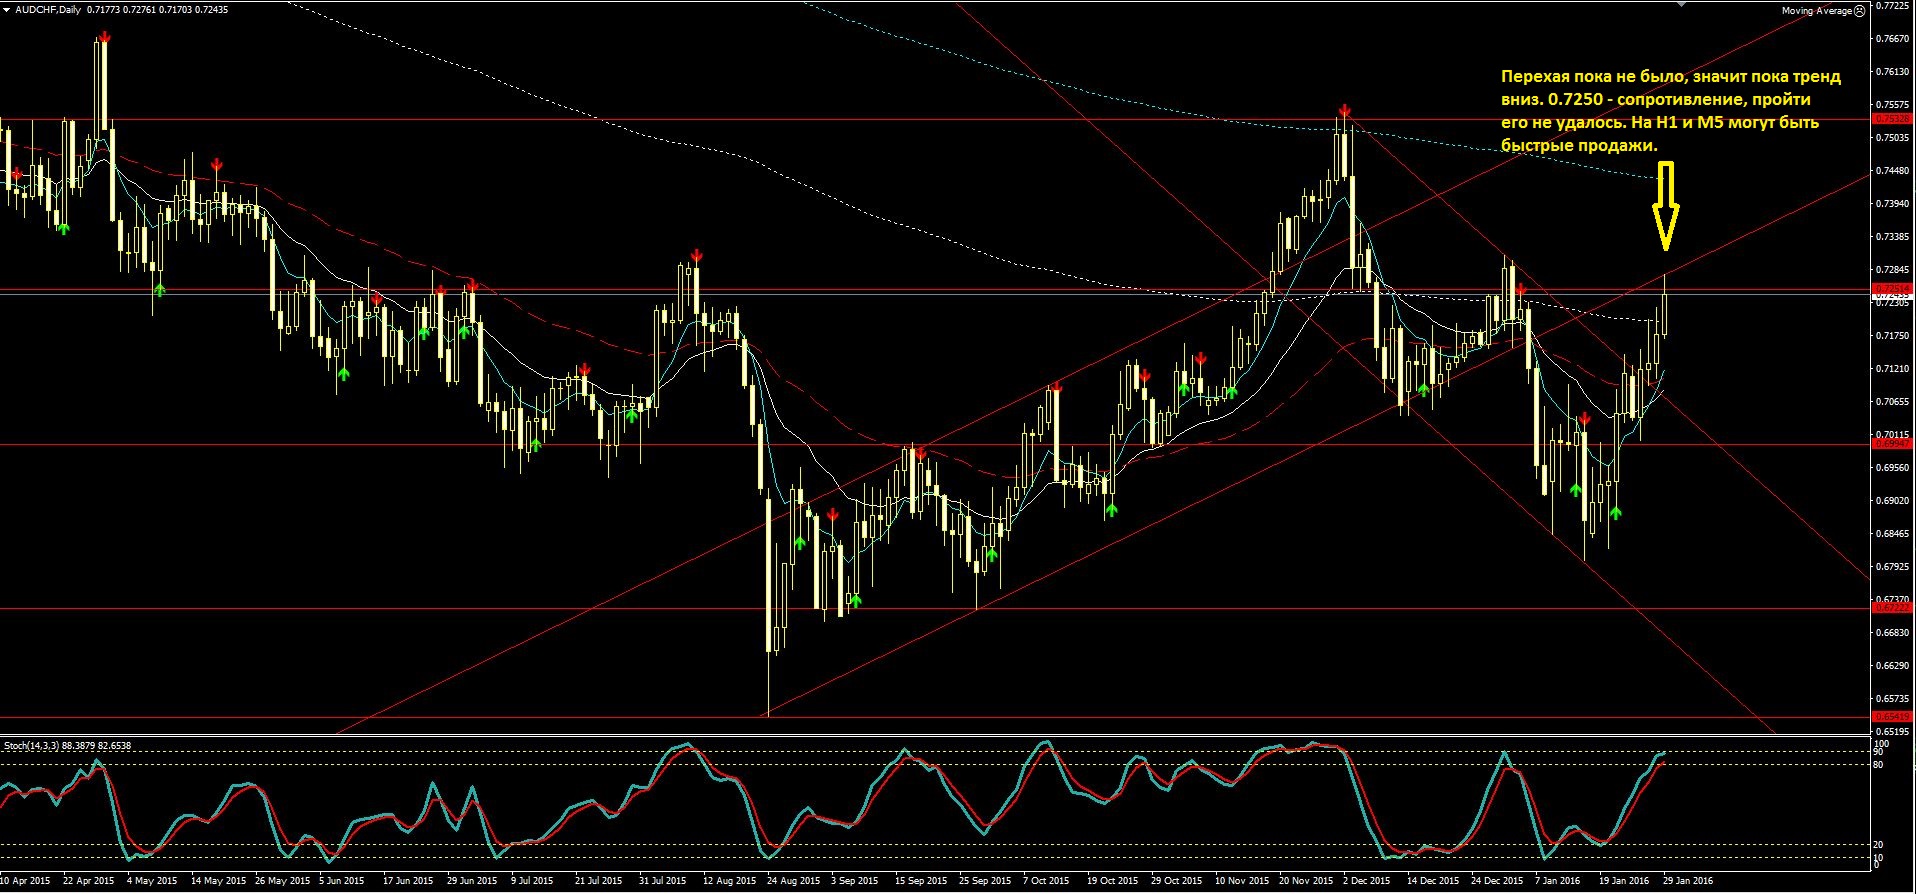The image size is (1916, 894).
Task: Click the 31 Jul 2015 date label
Action: (x=664, y=882)
